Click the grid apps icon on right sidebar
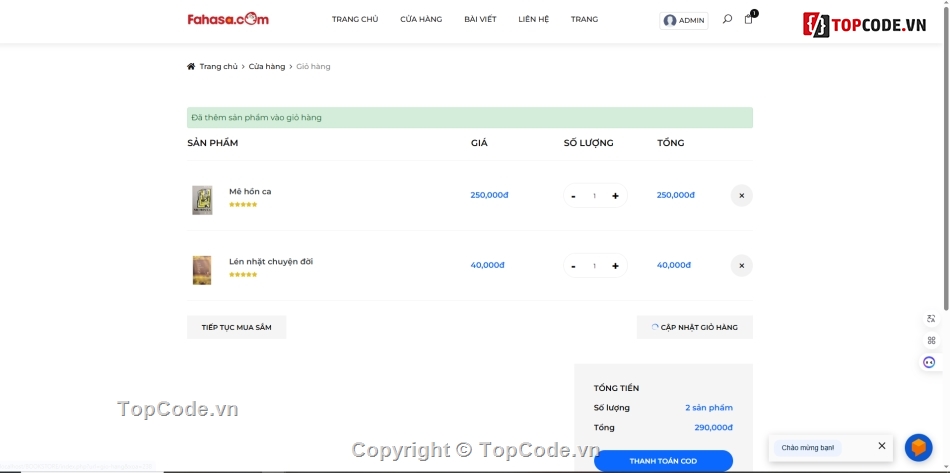Image resolution: width=950 pixels, height=473 pixels. tap(931, 340)
